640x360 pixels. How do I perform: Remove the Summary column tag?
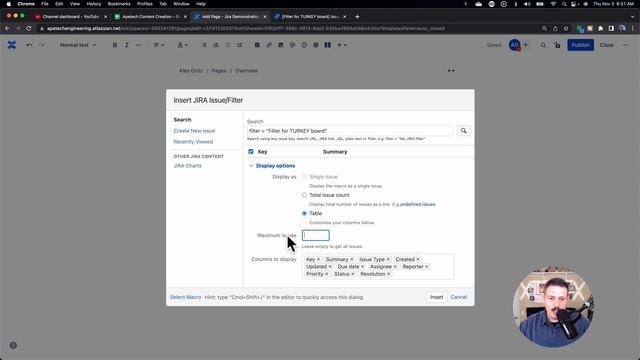pyautogui.click(x=352, y=259)
